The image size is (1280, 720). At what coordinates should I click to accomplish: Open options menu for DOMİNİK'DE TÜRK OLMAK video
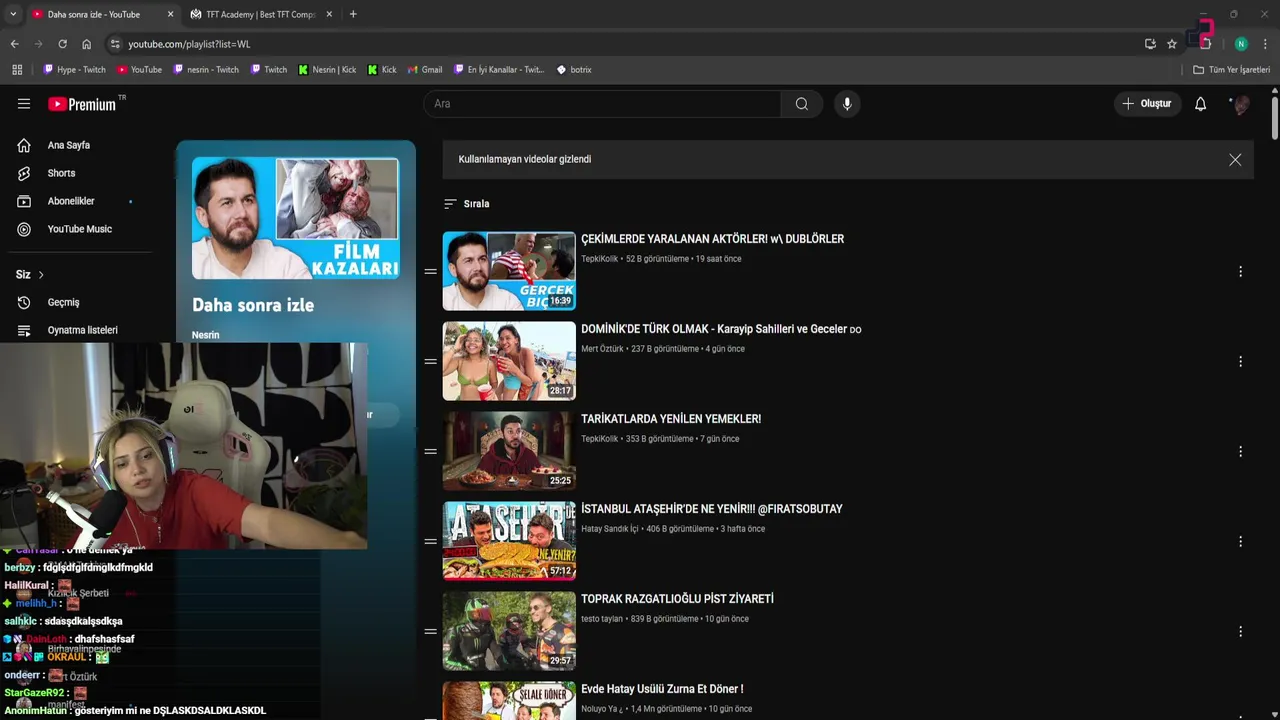[1240, 362]
